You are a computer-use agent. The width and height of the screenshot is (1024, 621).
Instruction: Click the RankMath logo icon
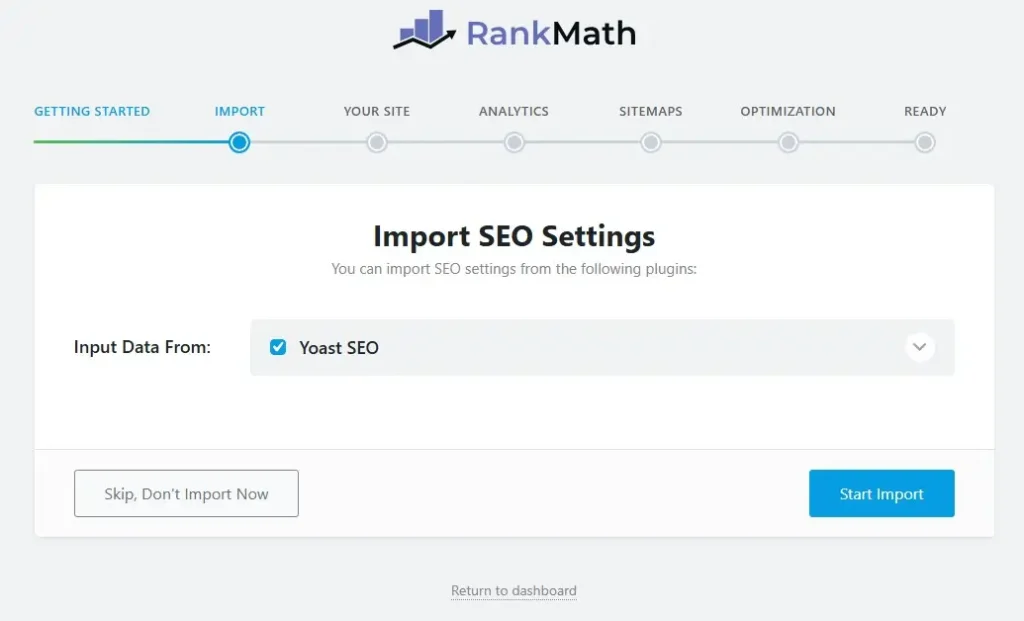pyautogui.click(x=425, y=31)
